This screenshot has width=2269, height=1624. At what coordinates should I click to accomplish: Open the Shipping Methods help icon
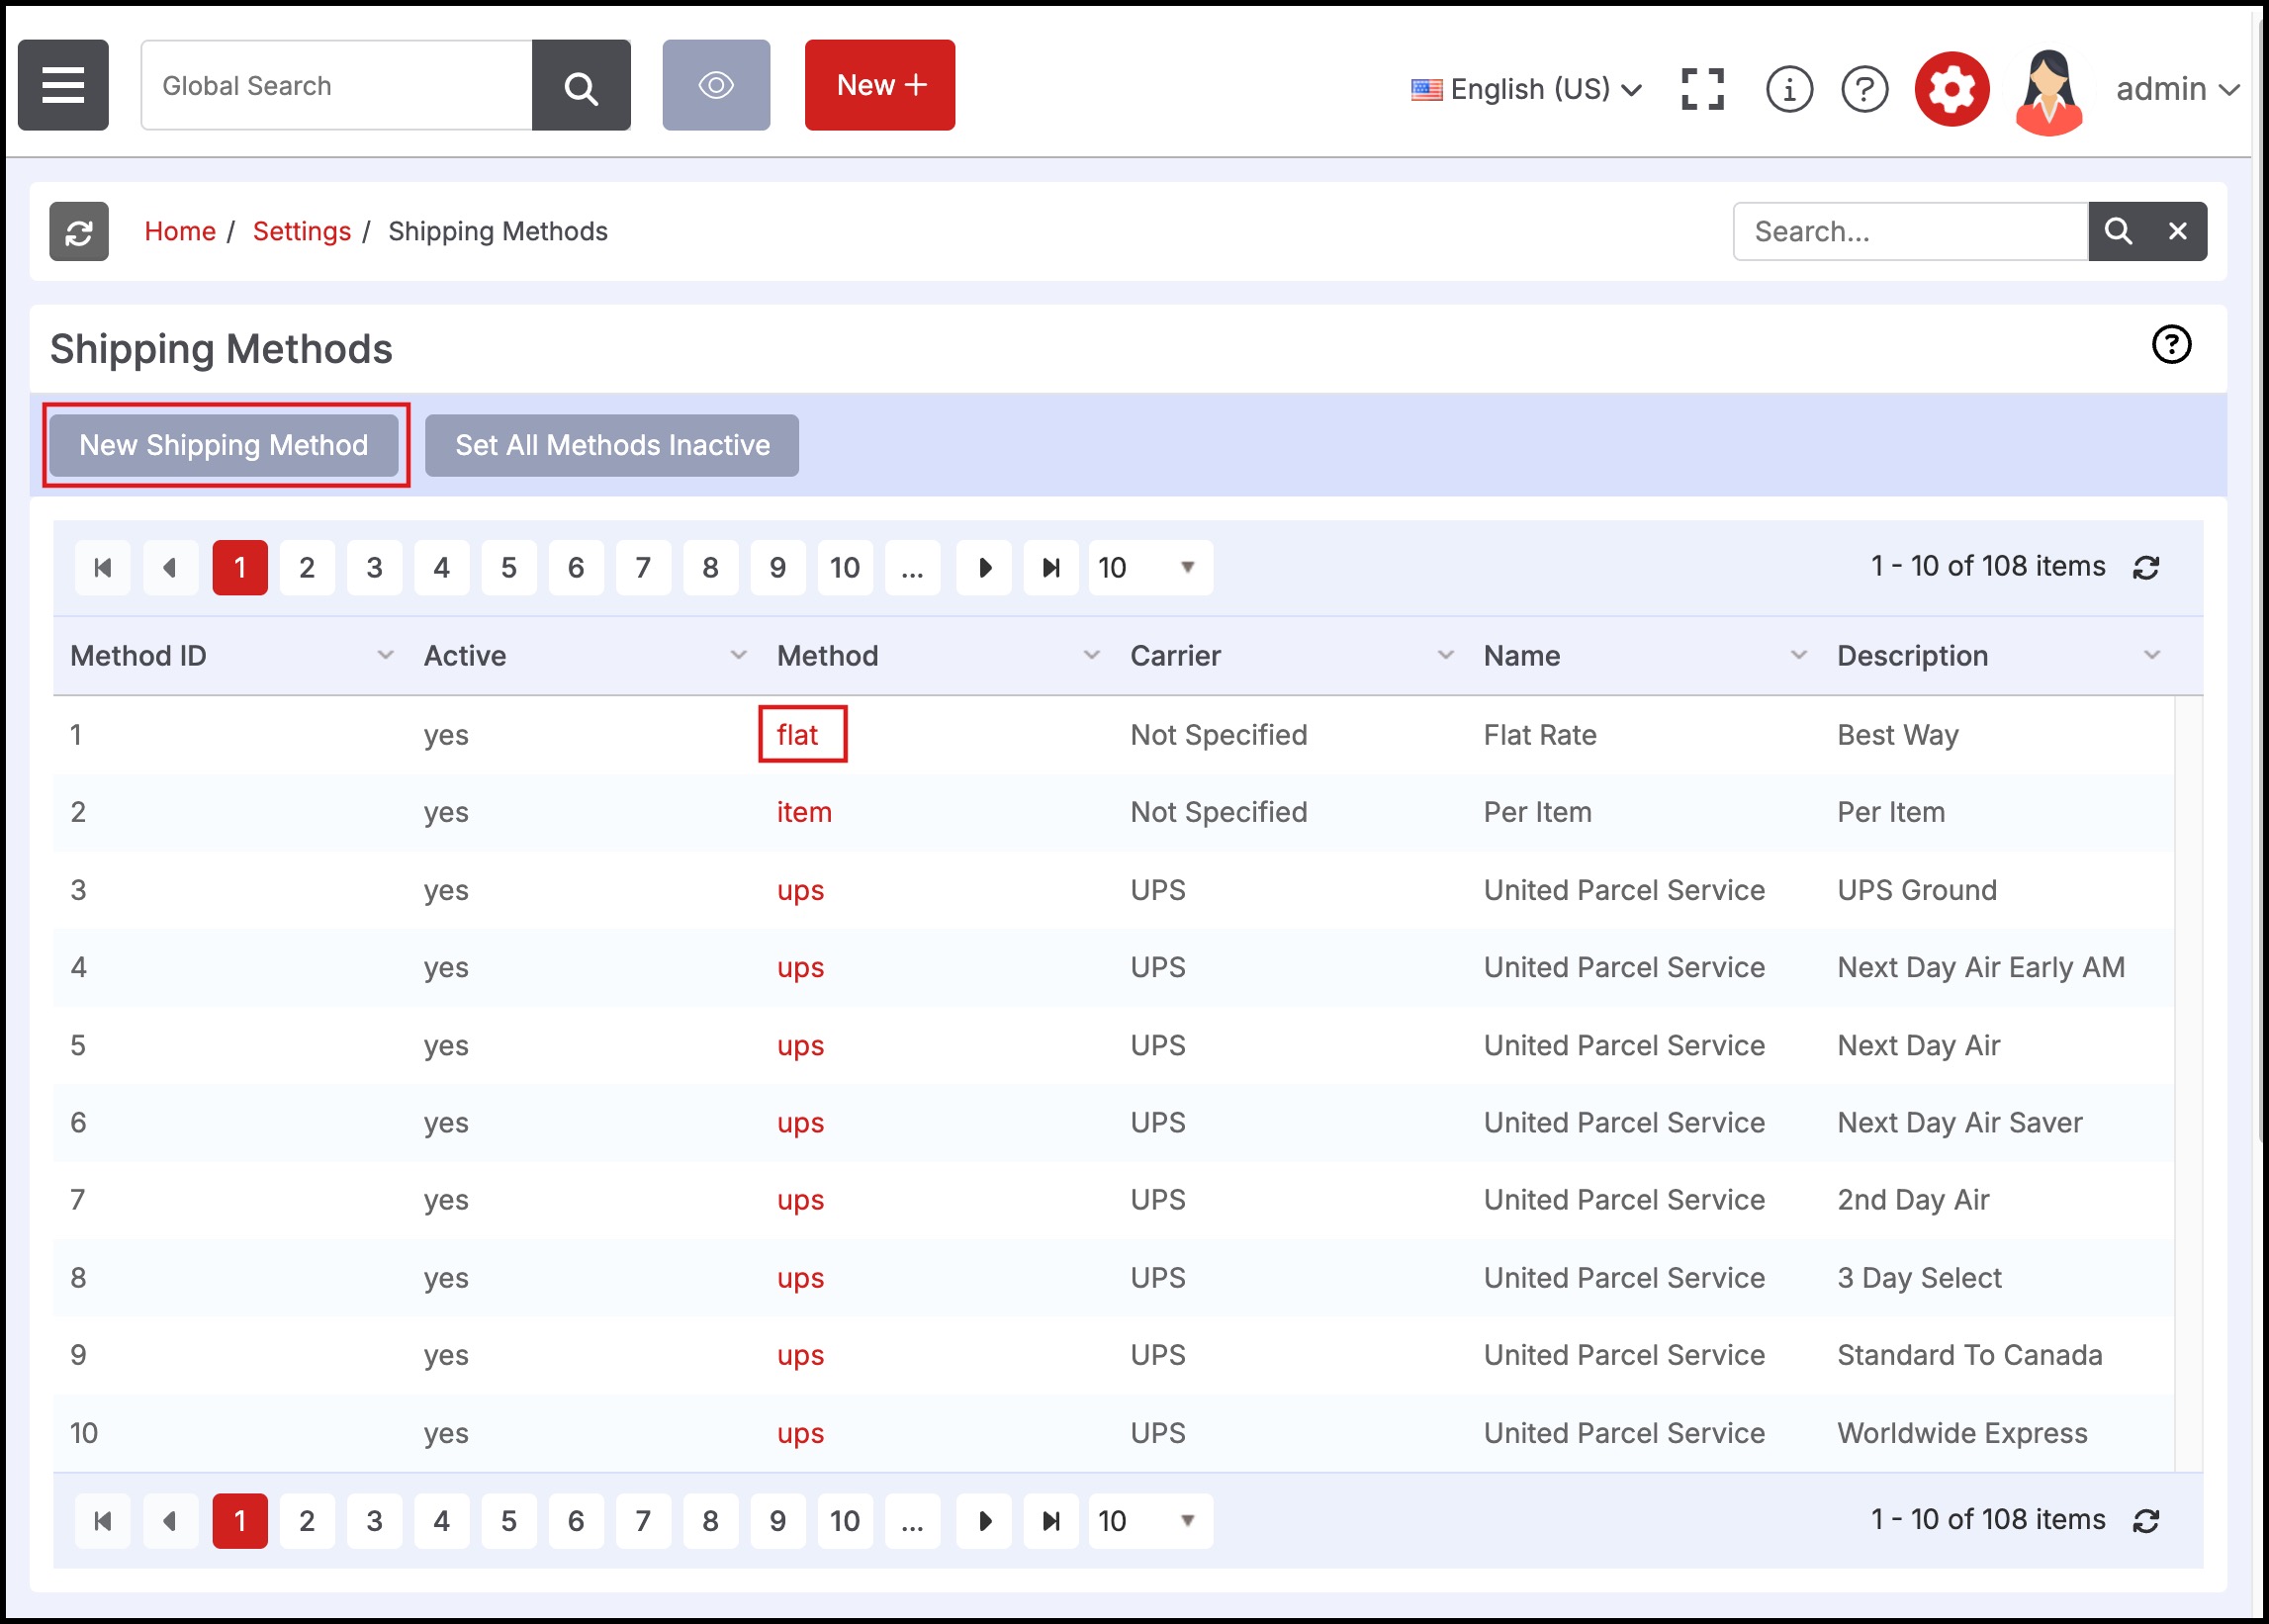click(2171, 345)
